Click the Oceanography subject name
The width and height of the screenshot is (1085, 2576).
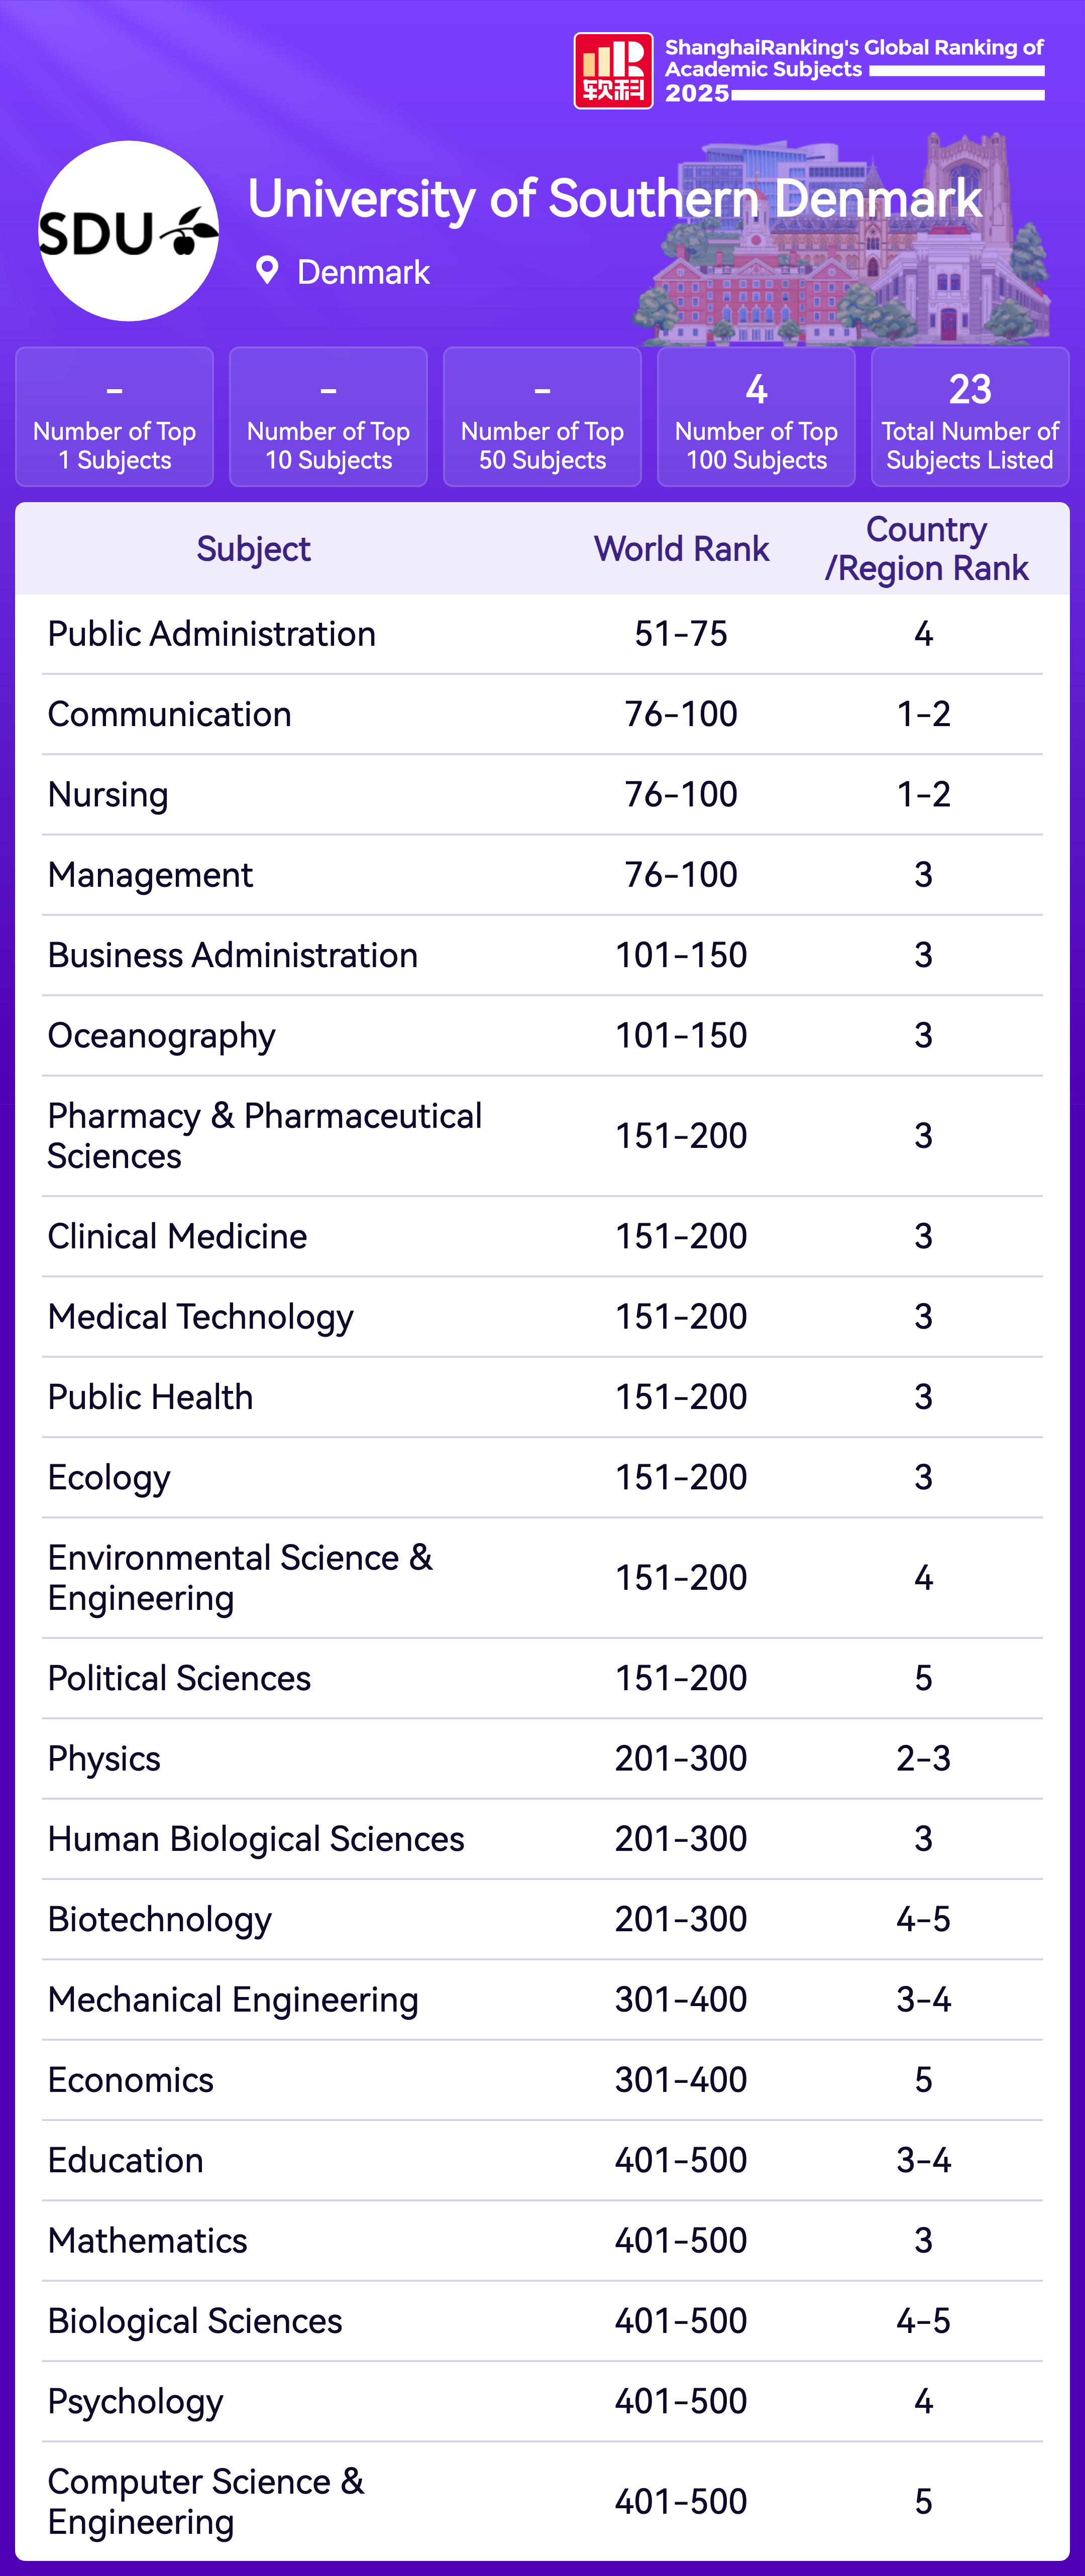point(161,1036)
